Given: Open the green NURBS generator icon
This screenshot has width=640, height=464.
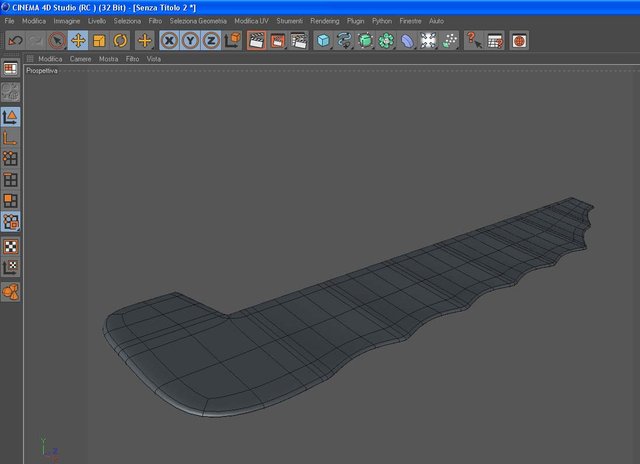Looking at the screenshot, I should 365,40.
